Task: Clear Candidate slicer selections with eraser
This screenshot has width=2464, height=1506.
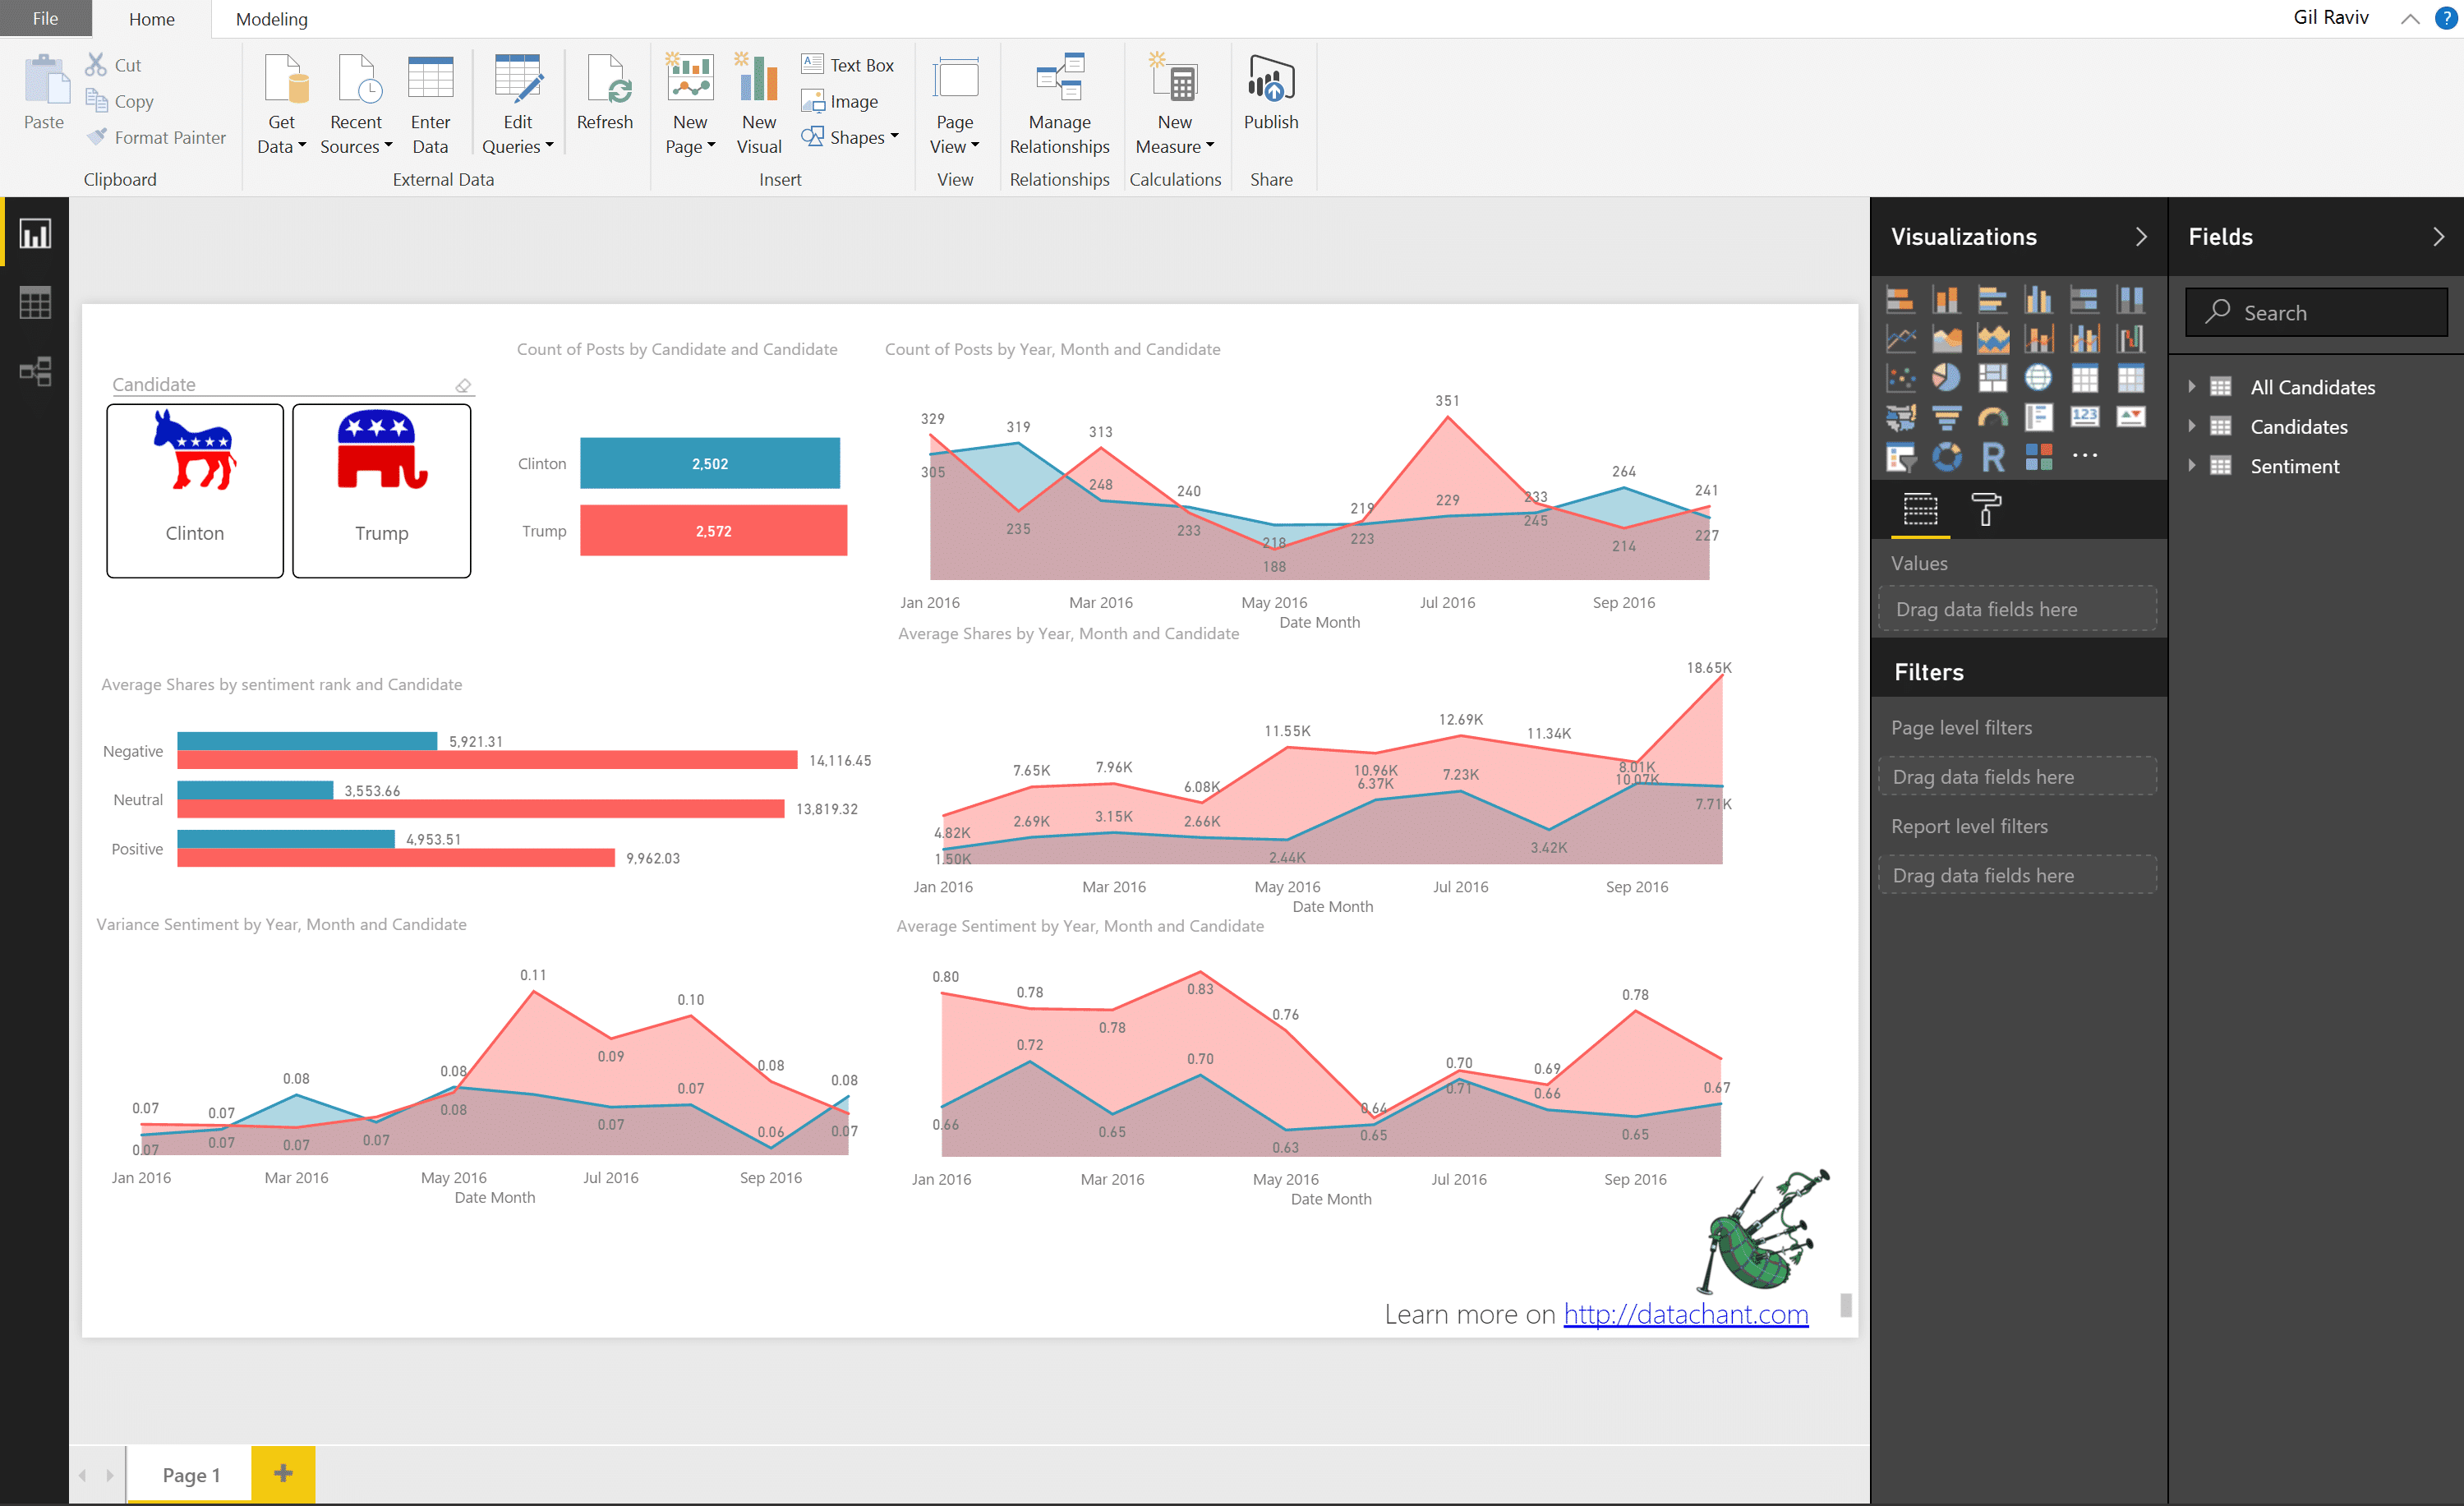Action: (463, 385)
